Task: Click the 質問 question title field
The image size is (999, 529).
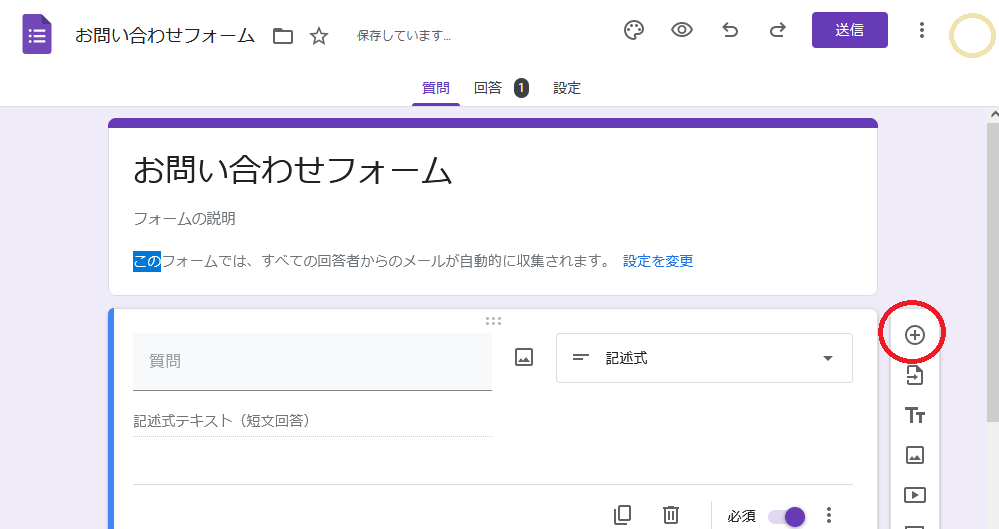Action: (x=312, y=361)
